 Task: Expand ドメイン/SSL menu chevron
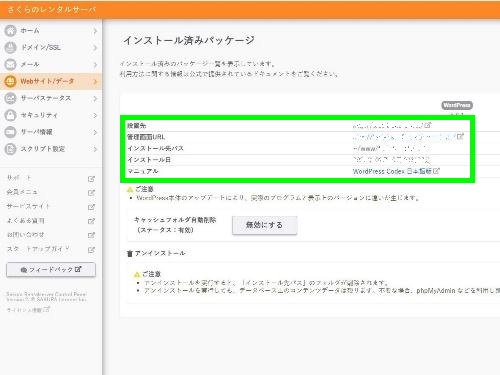(95, 48)
